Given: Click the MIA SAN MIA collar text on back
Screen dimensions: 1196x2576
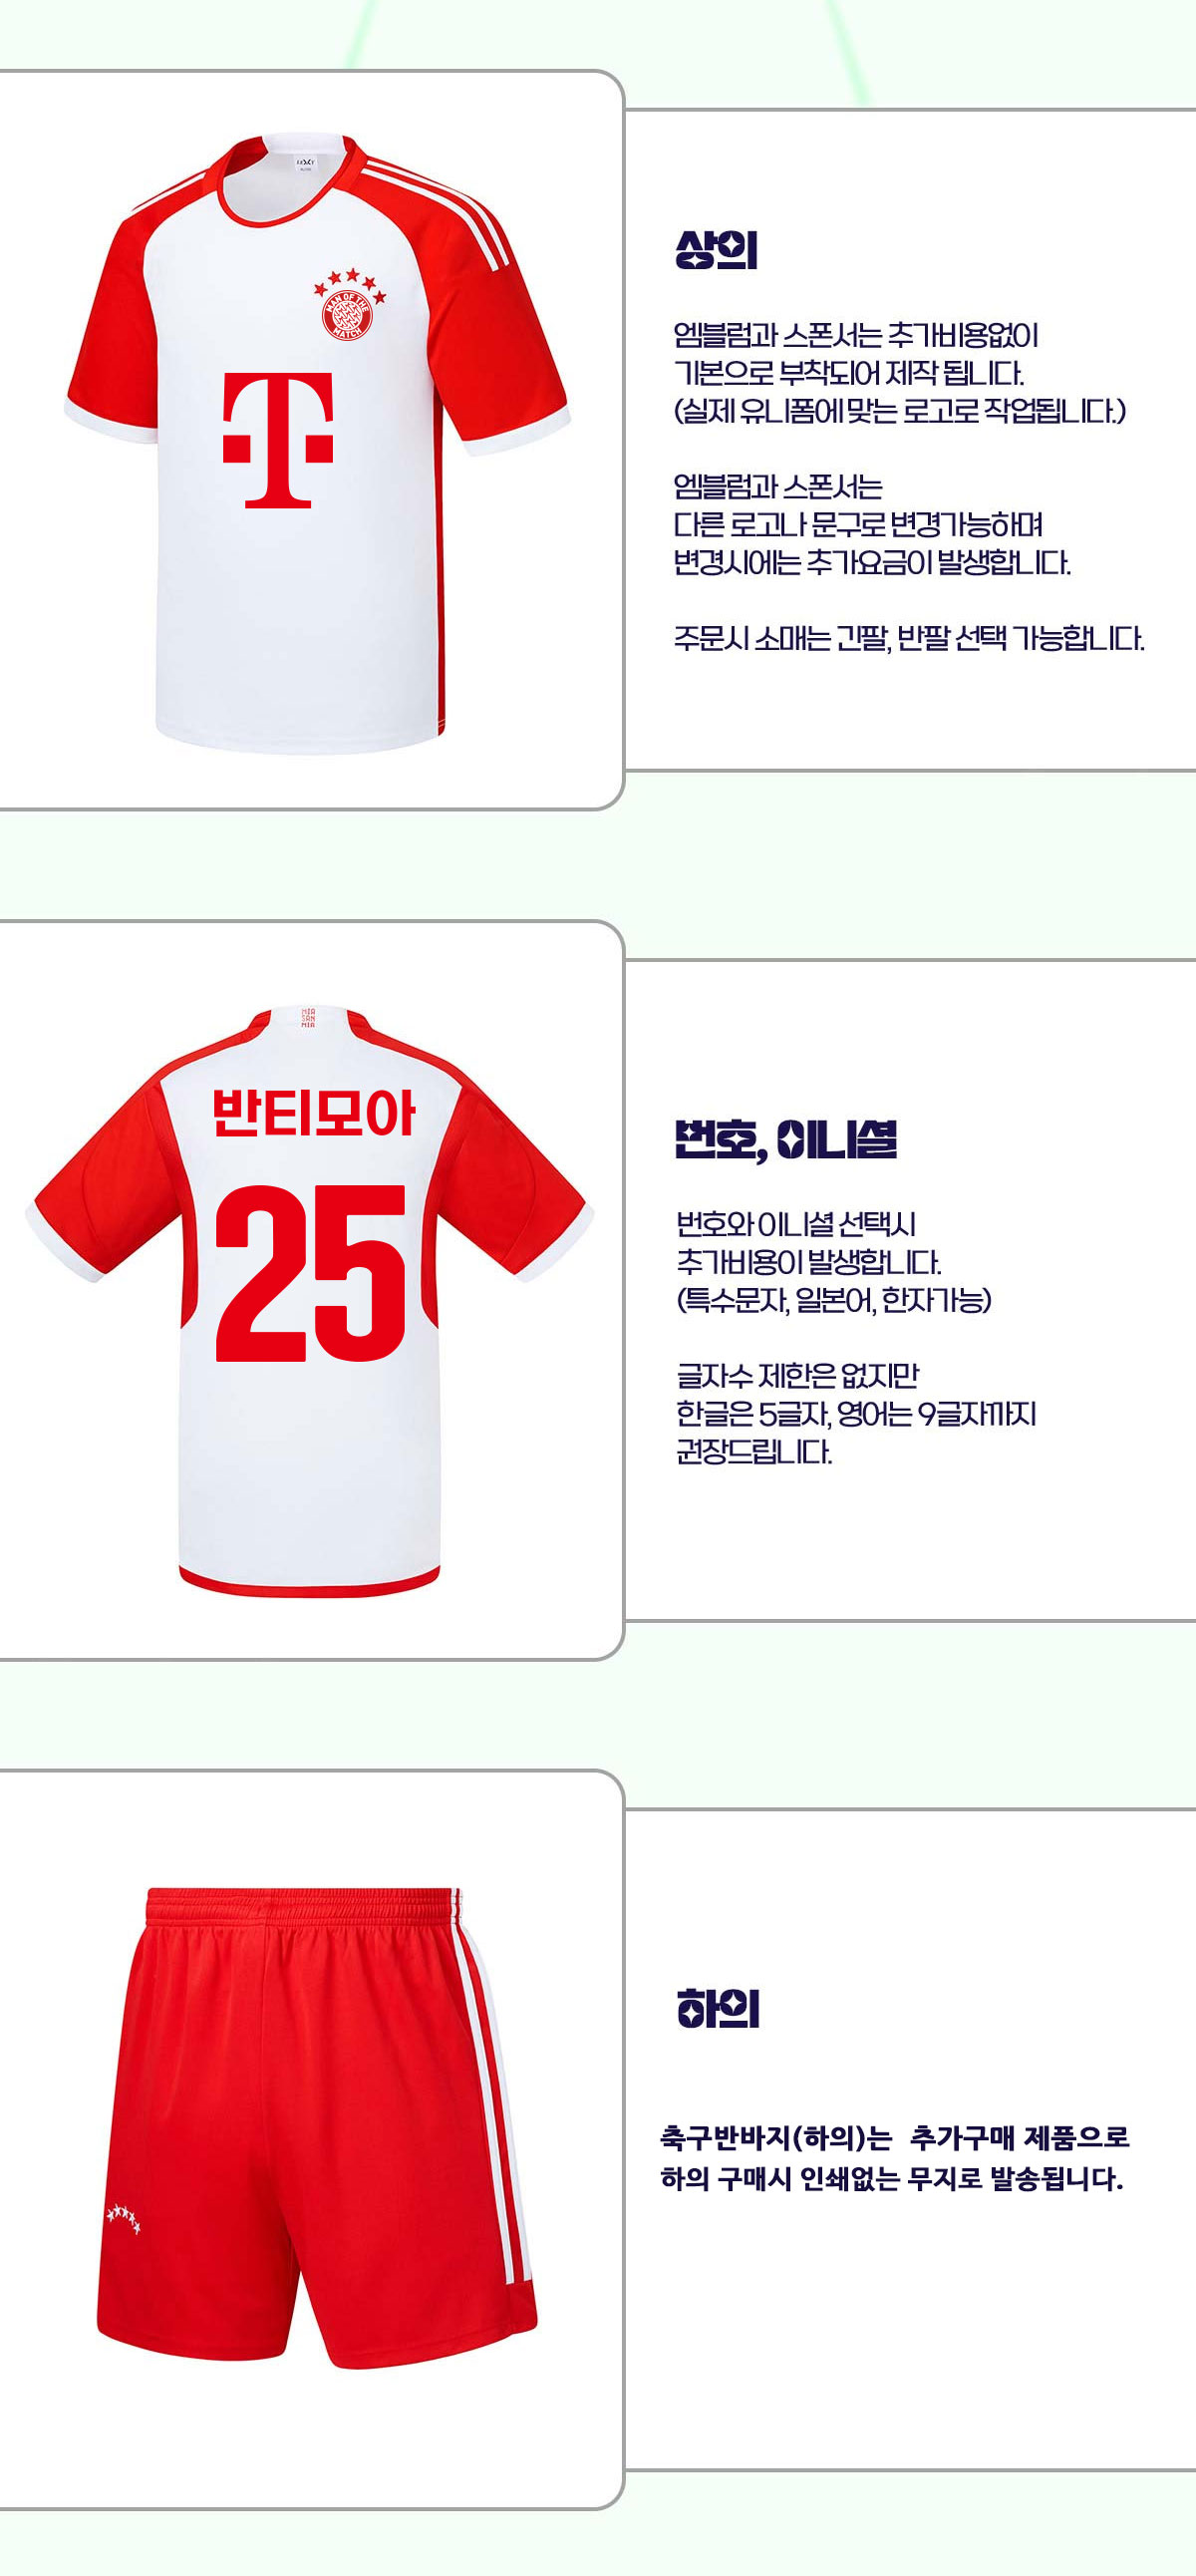Looking at the screenshot, I should tap(308, 1020).
